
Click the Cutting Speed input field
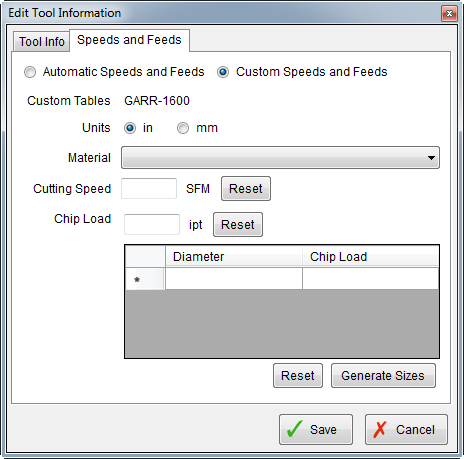coord(149,188)
